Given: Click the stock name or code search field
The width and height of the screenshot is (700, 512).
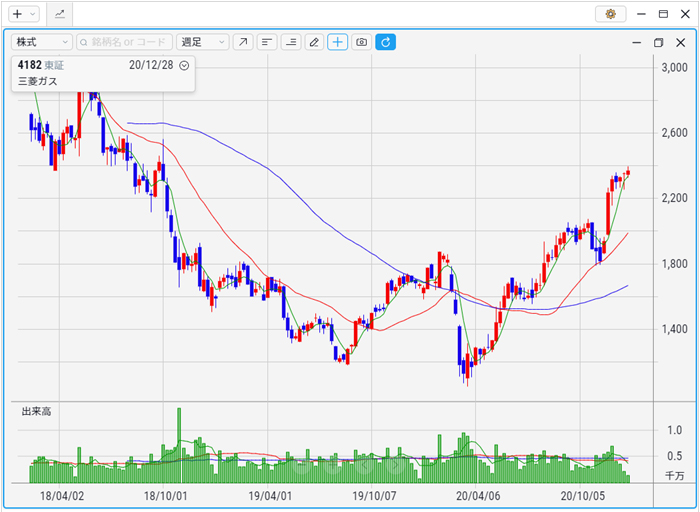Looking at the screenshot, I should (x=125, y=42).
